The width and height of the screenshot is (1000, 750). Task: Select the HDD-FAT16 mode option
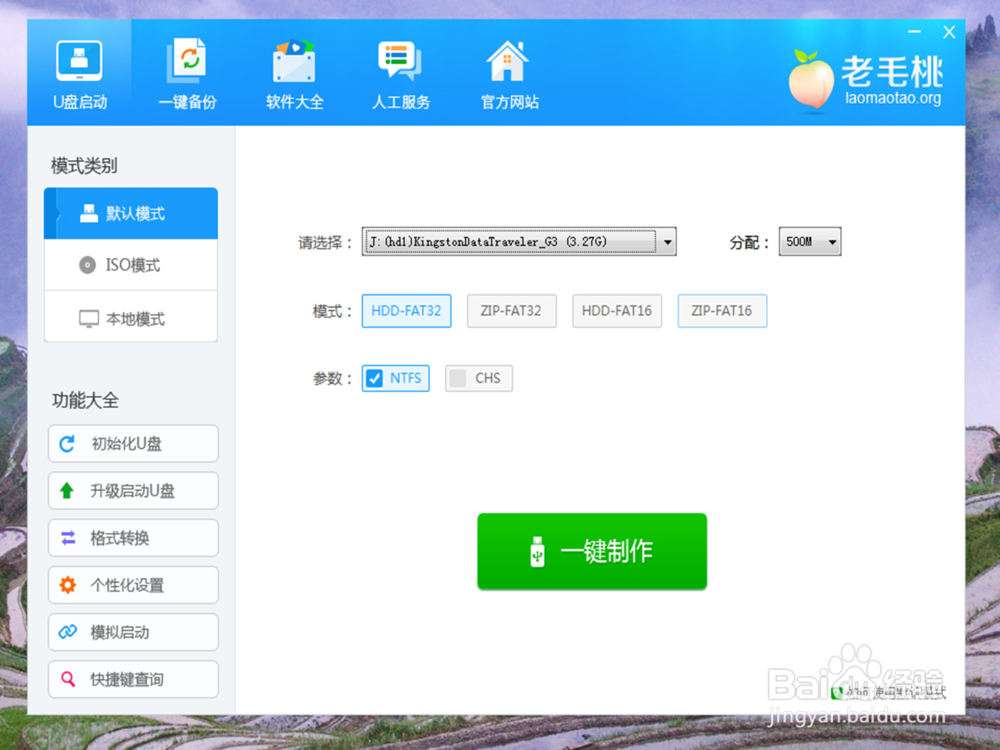(616, 311)
